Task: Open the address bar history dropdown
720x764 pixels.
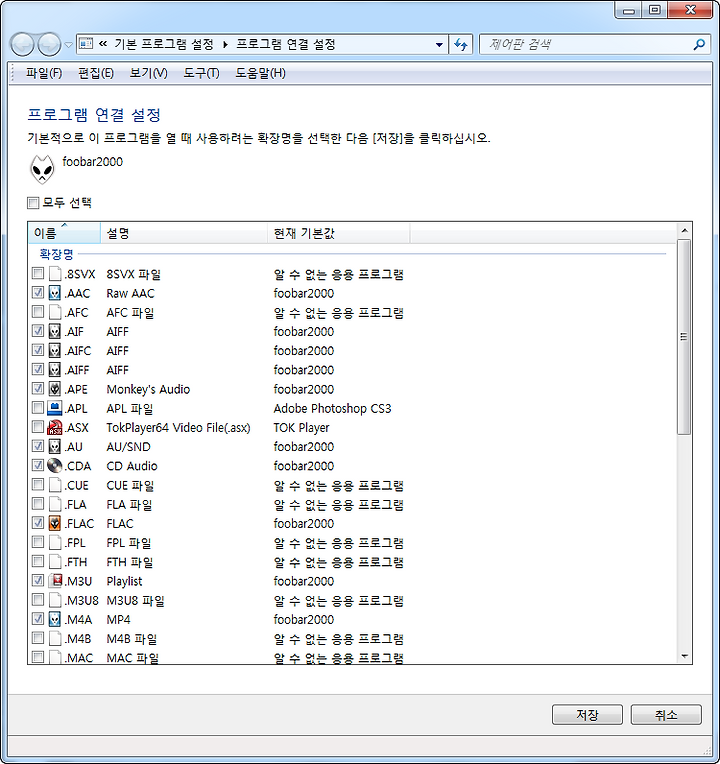Action: point(439,45)
